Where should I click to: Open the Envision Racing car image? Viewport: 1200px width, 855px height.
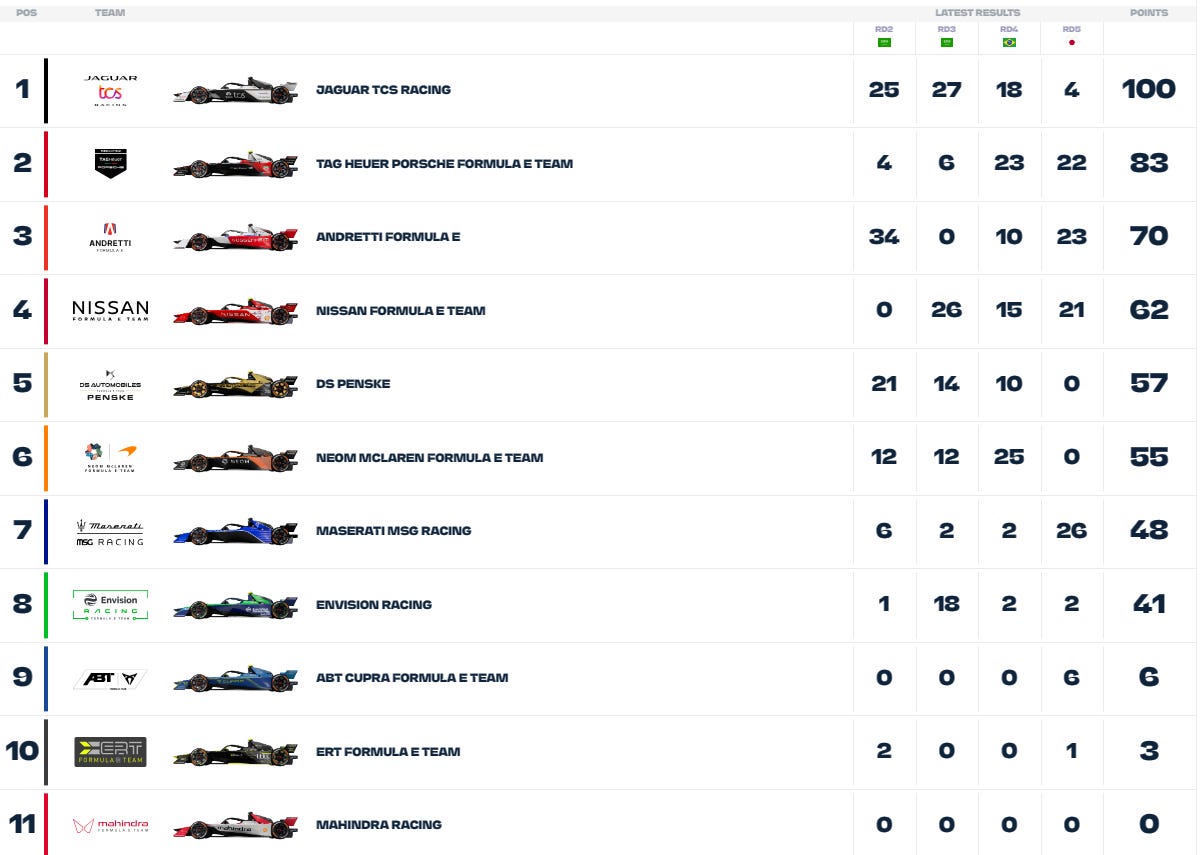tap(235, 604)
